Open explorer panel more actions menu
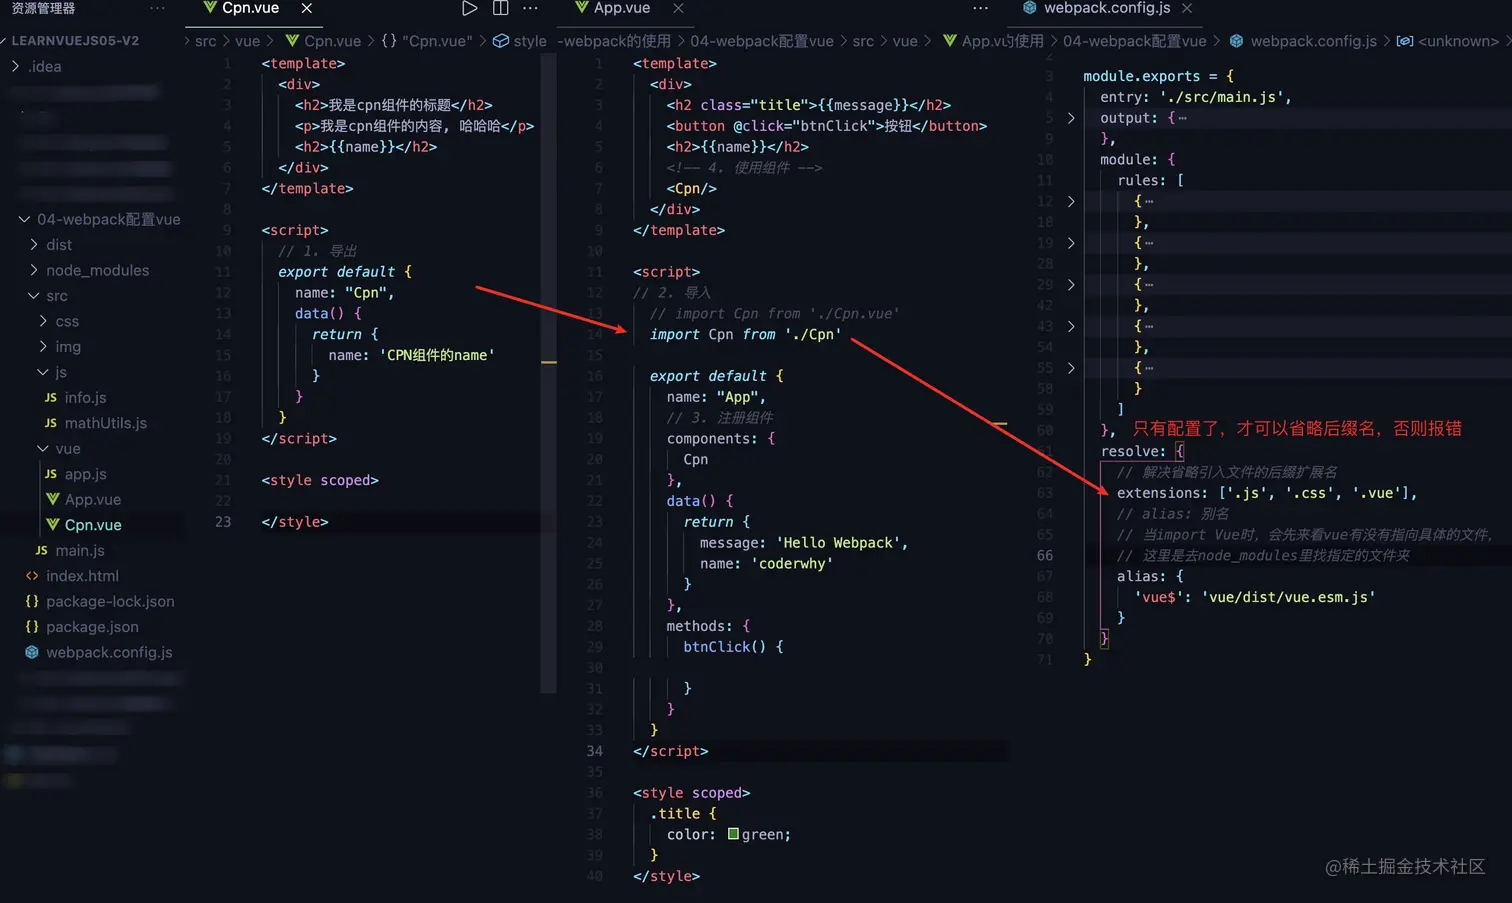The image size is (1512, 903). point(157,8)
